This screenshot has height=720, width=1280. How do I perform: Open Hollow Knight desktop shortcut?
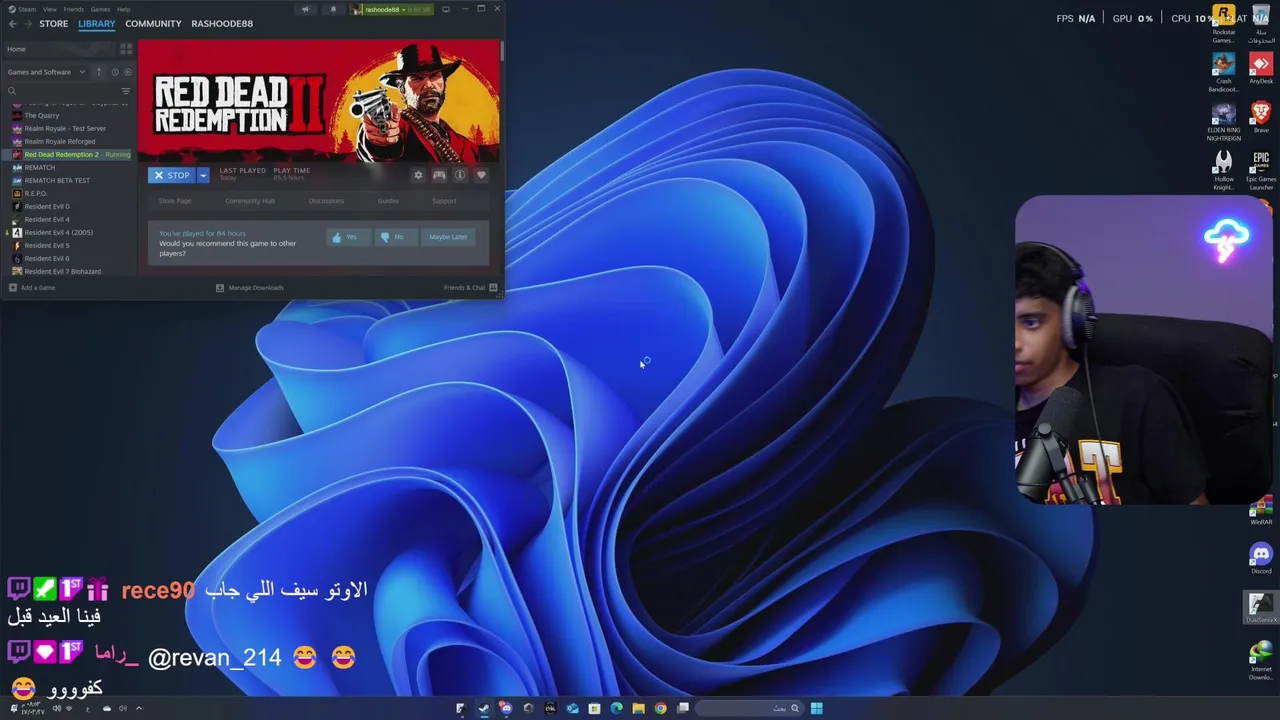(1224, 171)
